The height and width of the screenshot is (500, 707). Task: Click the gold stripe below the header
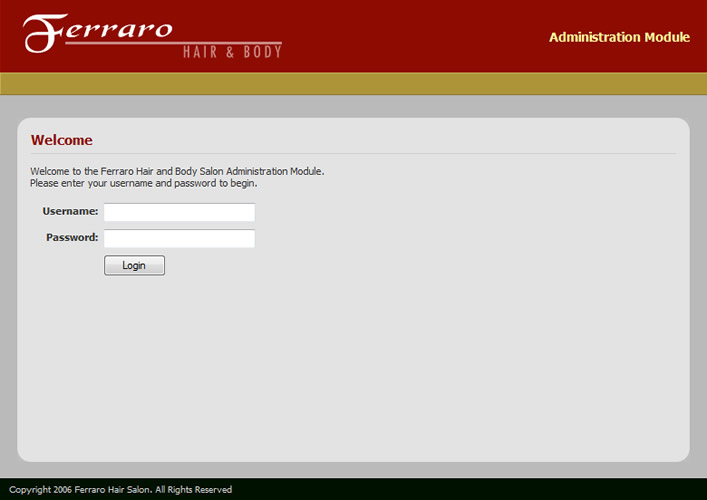[x=353, y=84]
